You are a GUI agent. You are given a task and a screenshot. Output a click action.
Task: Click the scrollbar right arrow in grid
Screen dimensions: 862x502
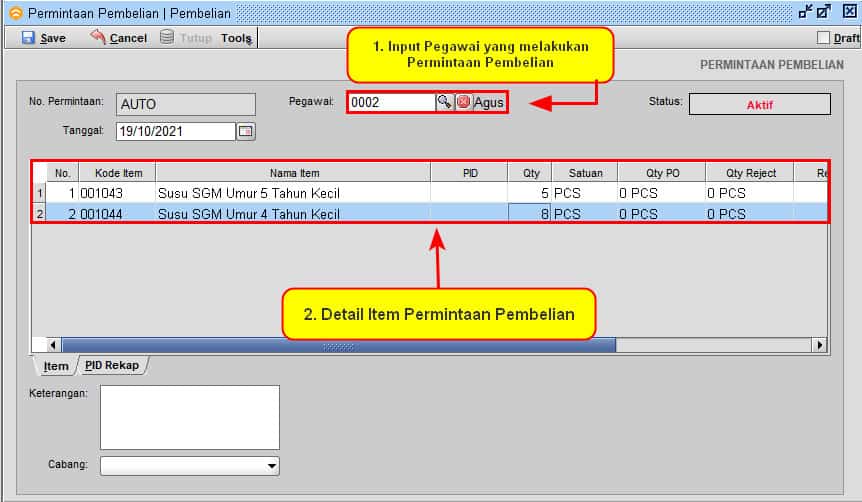tap(819, 345)
